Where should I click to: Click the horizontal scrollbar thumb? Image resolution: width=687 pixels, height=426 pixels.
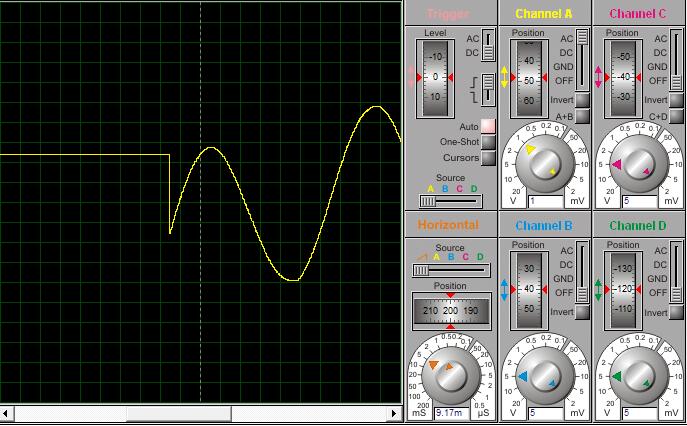[x=179, y=413]
